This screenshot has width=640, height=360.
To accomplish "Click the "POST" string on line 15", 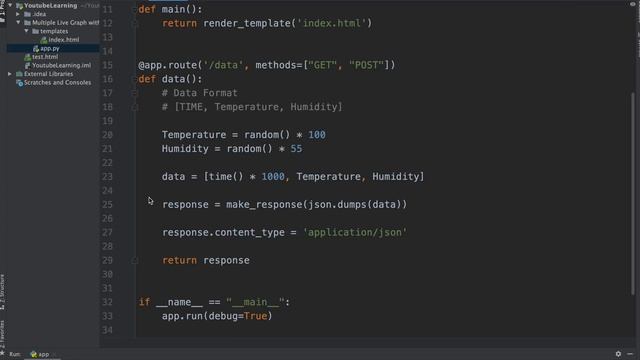I will pyautogui.click(x=367, y=65).
